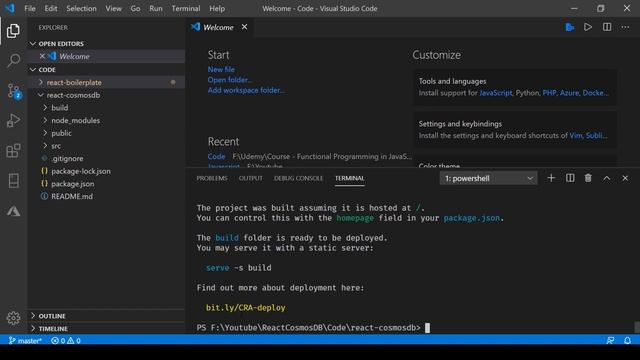Open the Selection menu

[82, 8]
